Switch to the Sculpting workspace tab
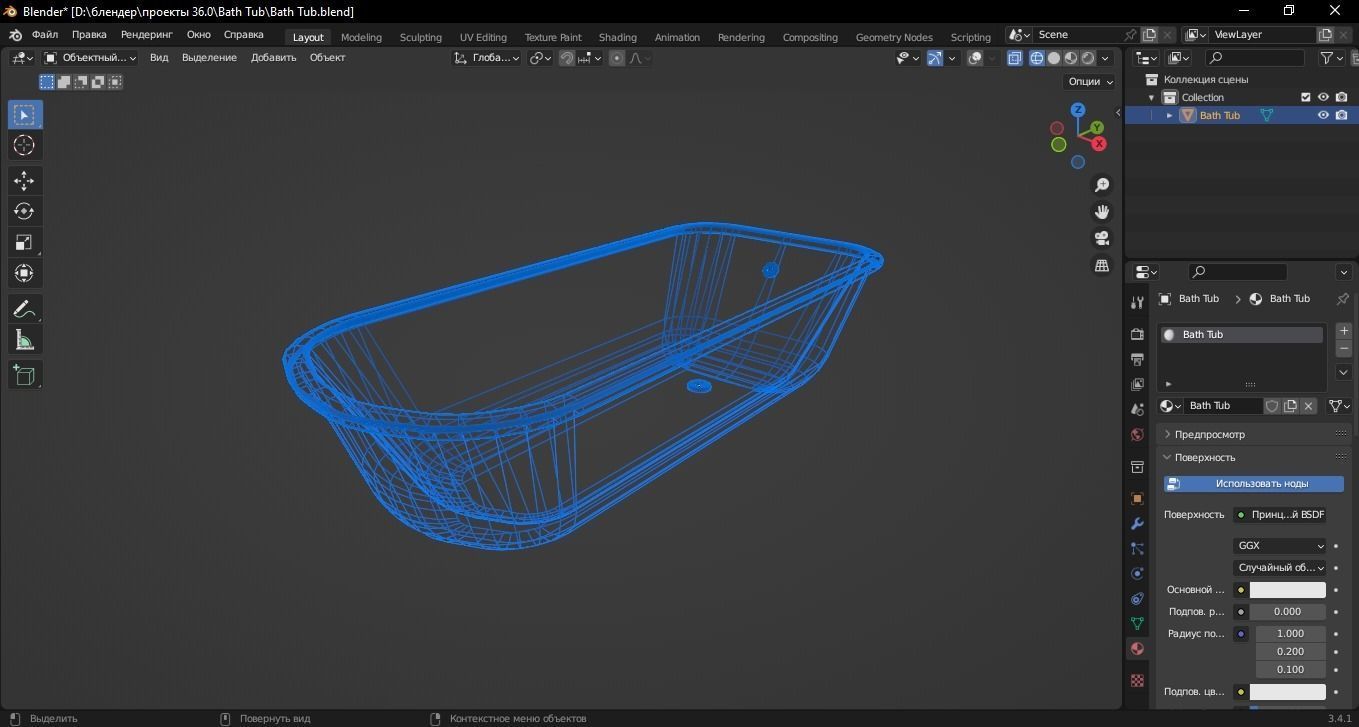The image size is (1359, 727). 420,37
